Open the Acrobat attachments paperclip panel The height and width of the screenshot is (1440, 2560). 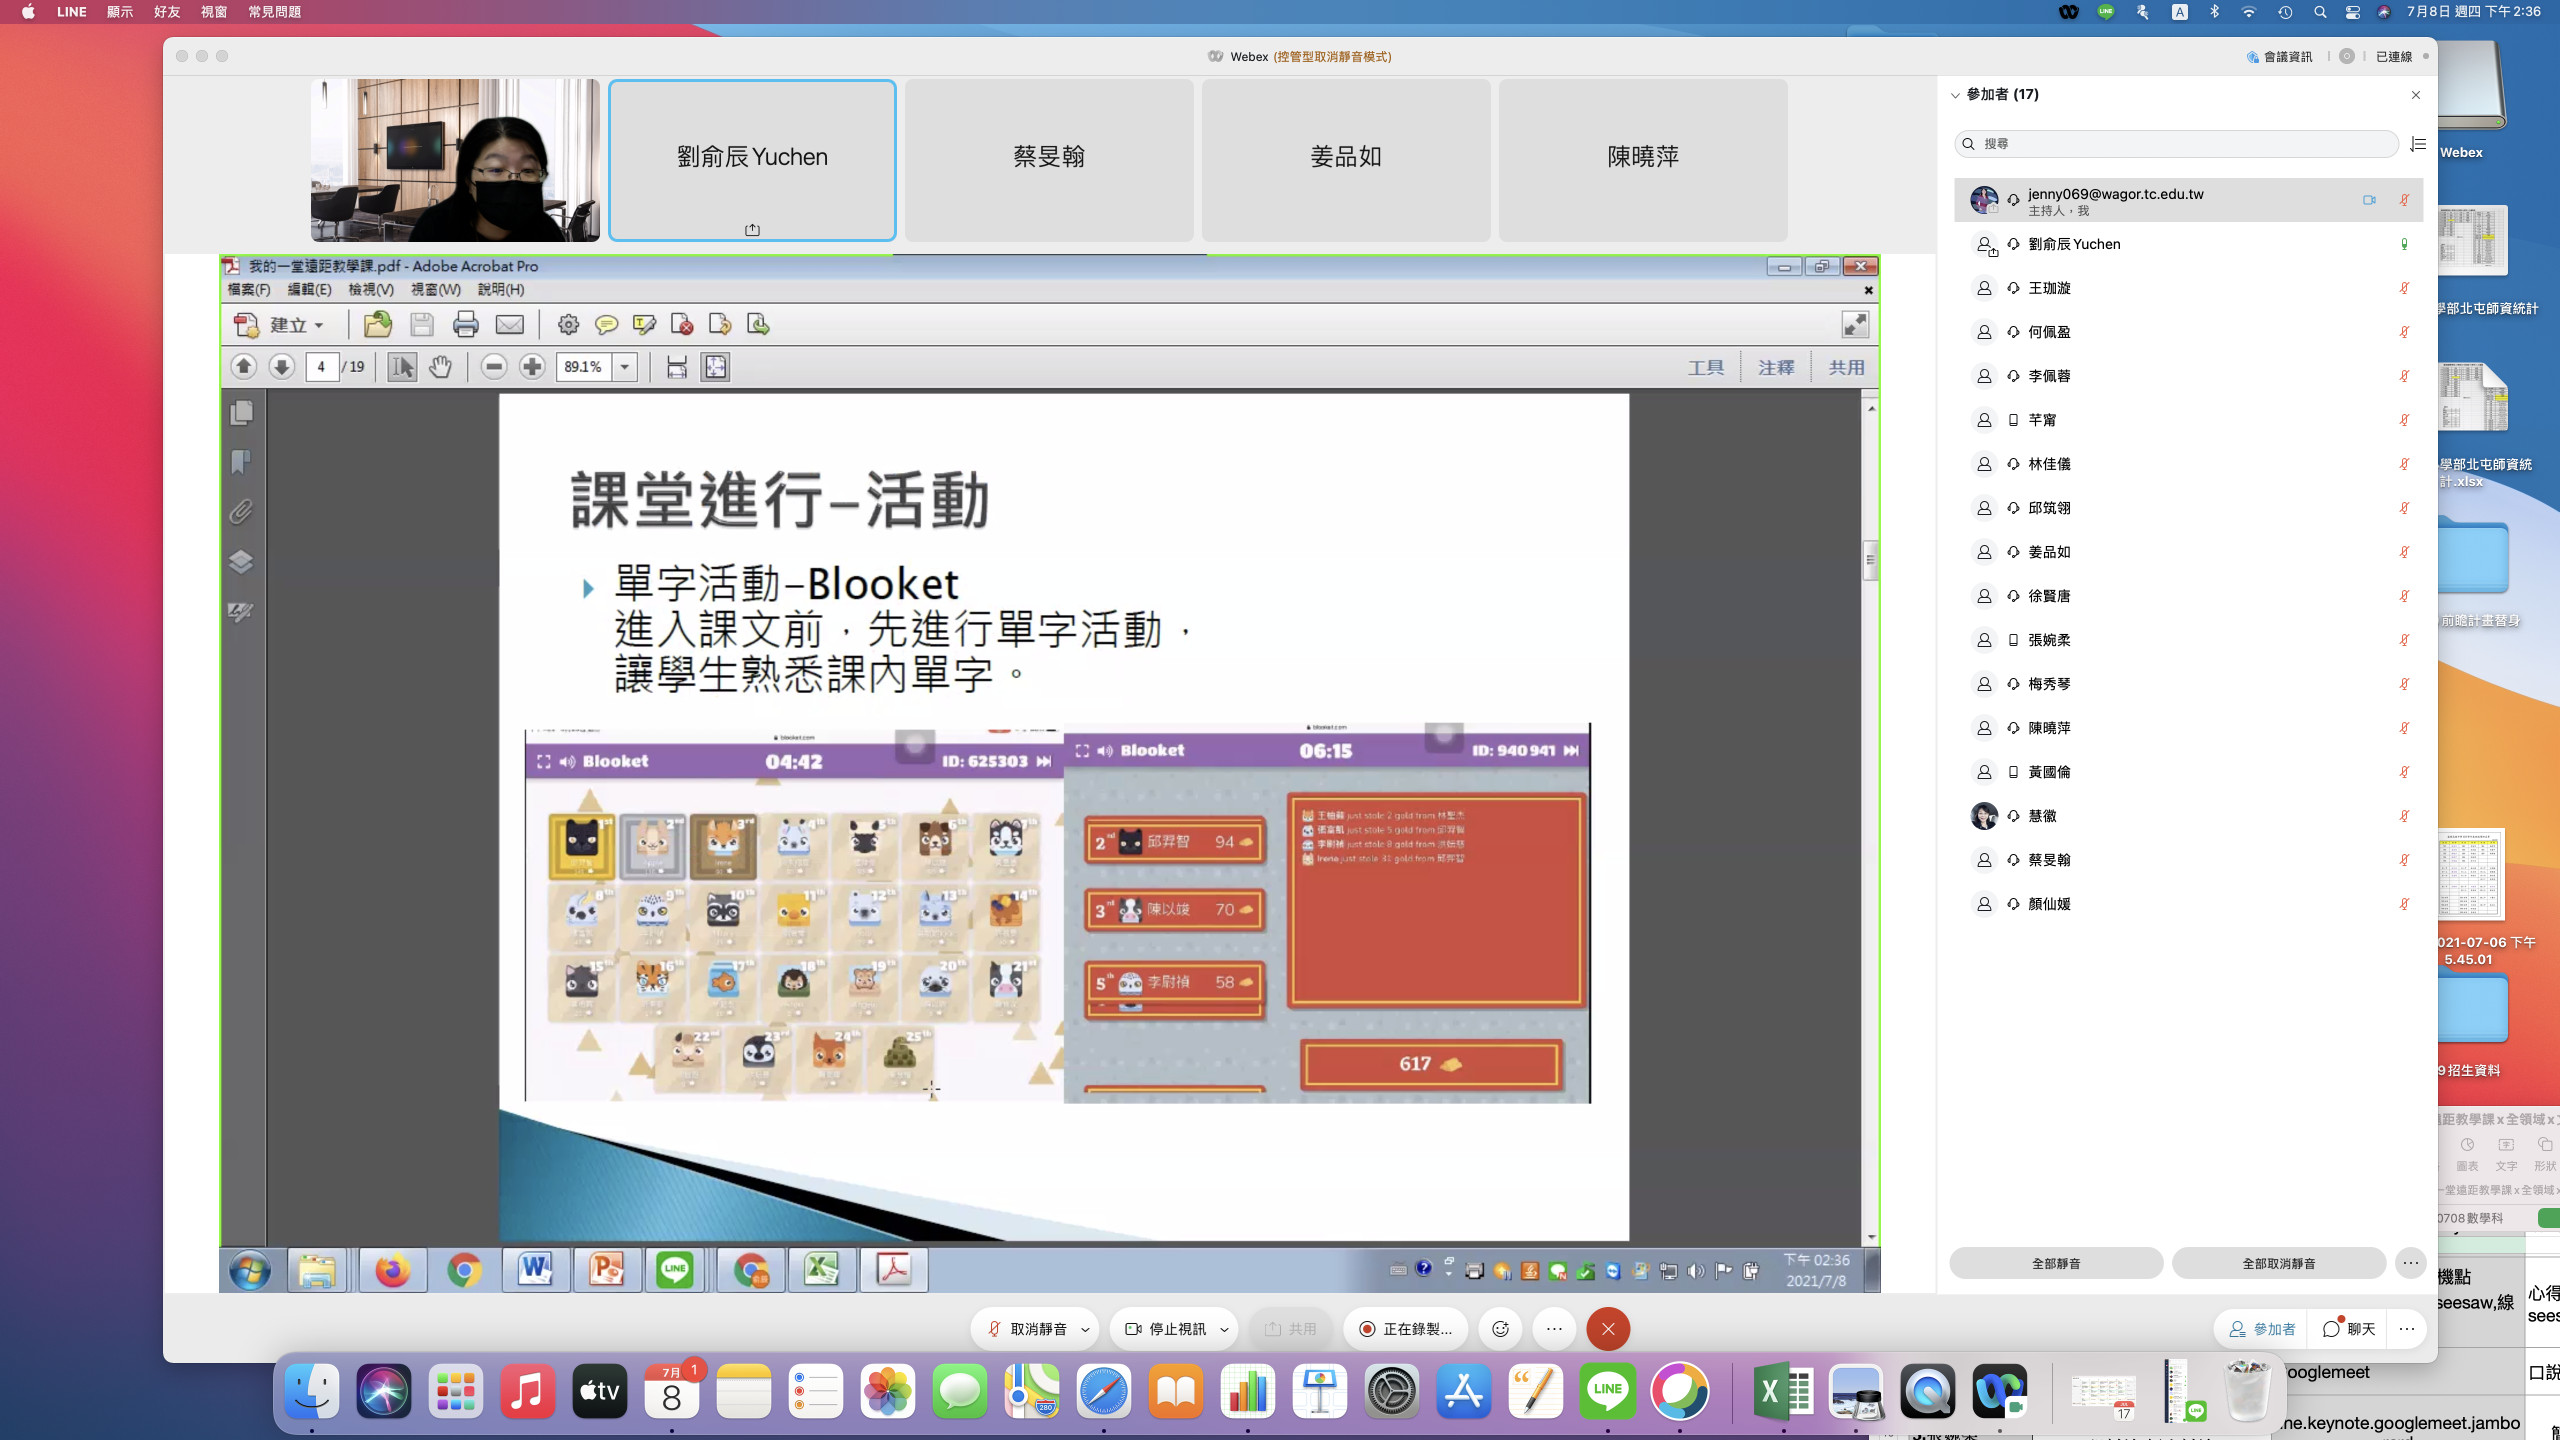point(241,512)
